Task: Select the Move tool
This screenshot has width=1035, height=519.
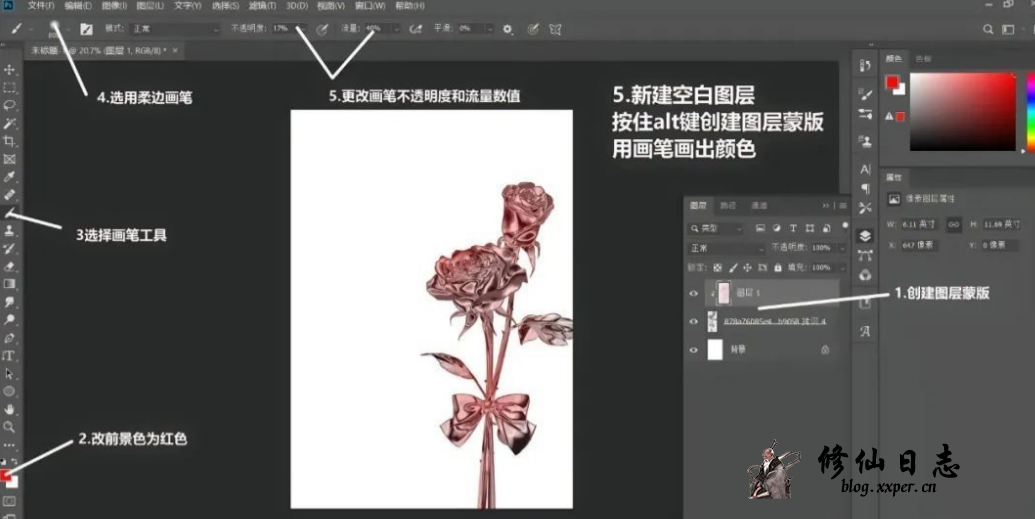Action: 10,70
